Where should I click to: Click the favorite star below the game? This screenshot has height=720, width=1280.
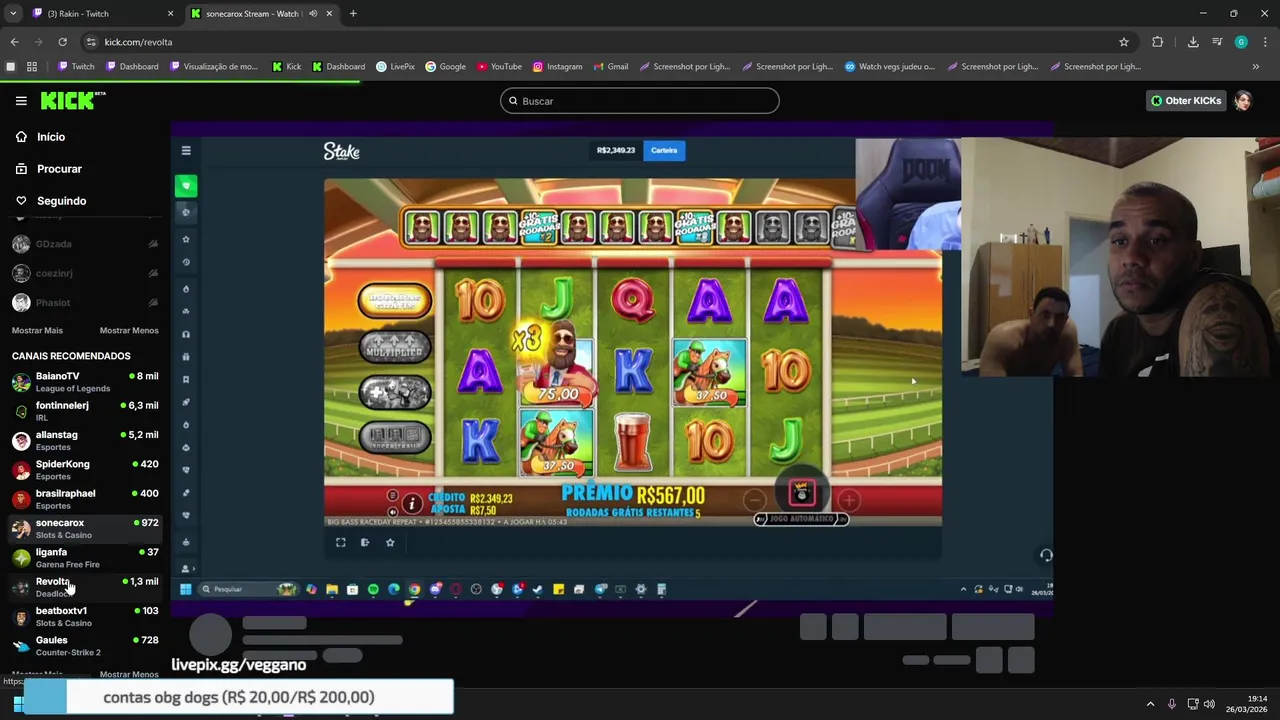[x=390, y=542]
